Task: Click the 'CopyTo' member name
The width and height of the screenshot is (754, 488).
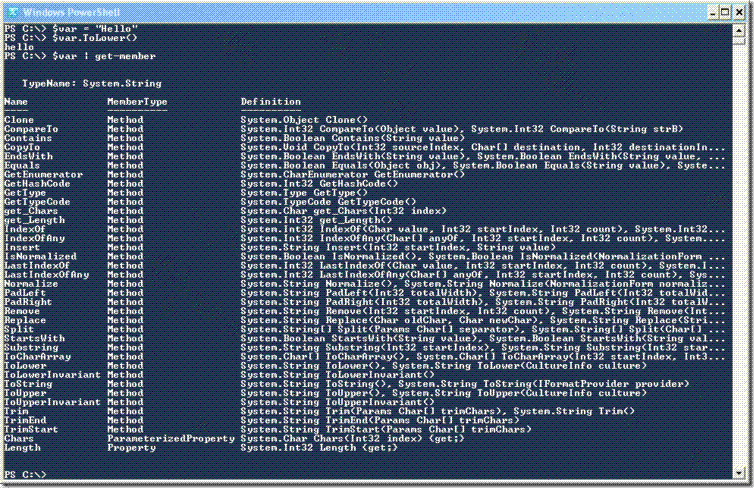Action: click(22, 147)
